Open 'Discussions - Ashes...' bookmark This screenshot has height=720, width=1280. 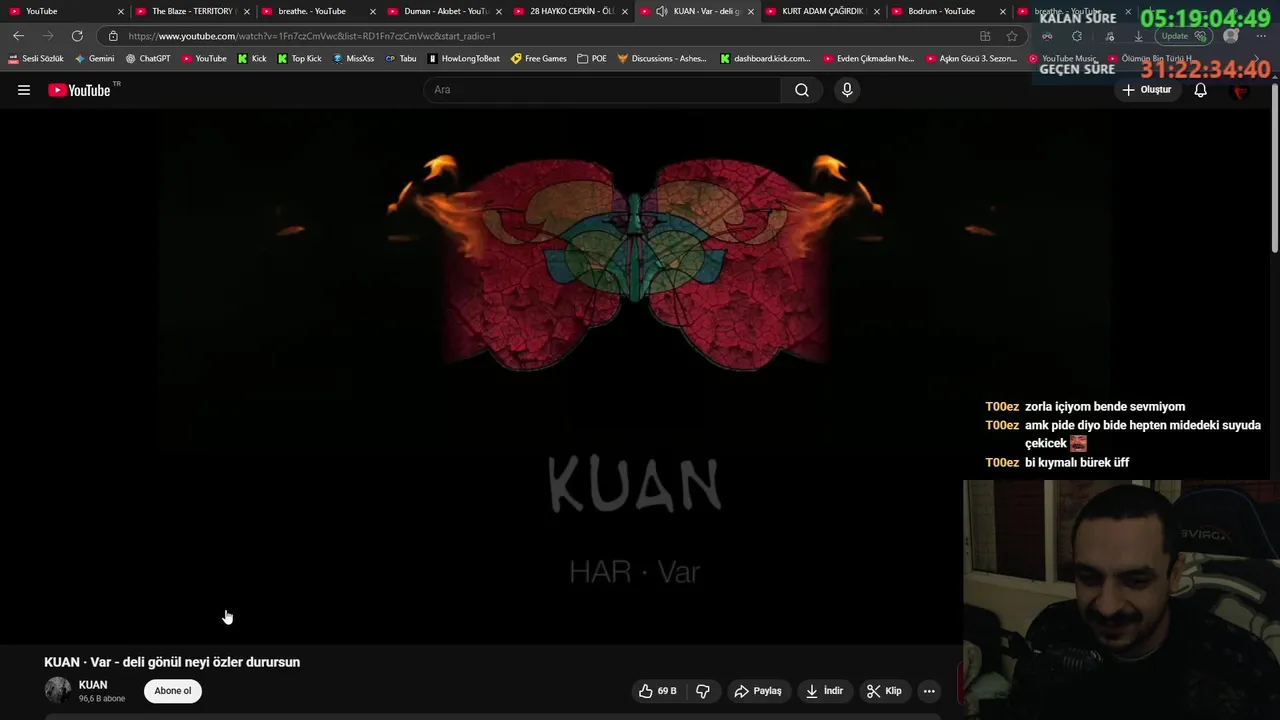(662, 59)
